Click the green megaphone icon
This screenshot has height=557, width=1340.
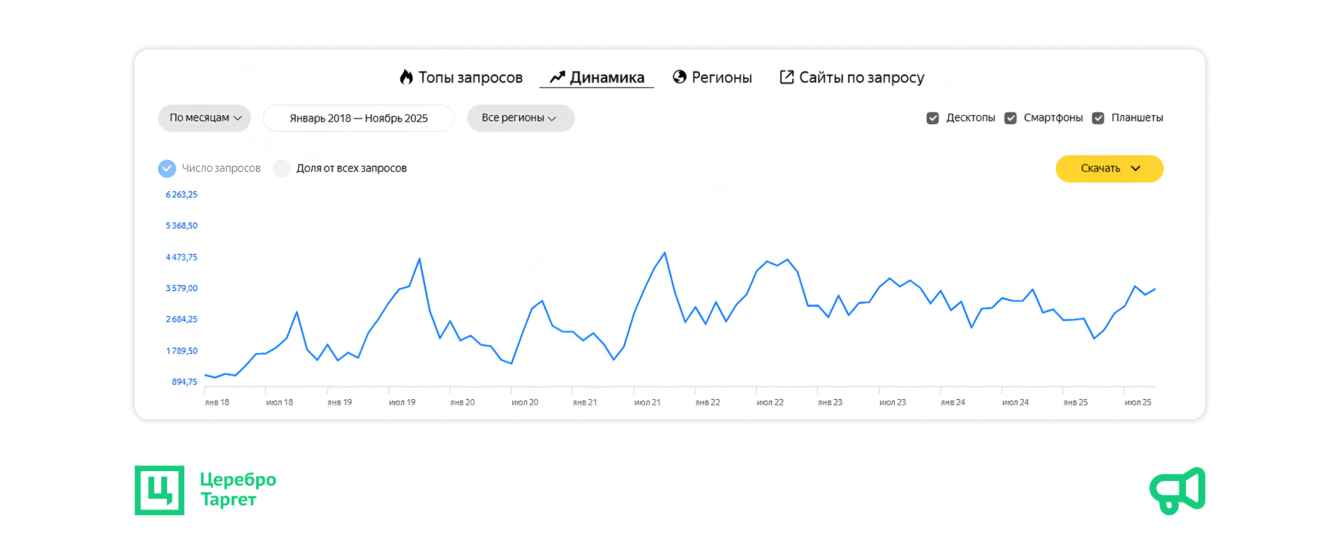coord(1177,490)
